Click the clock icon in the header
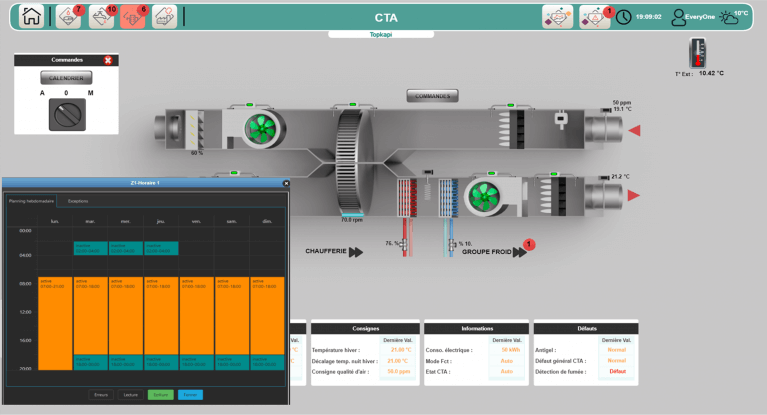The image size is (767, 415). point(624,17)
